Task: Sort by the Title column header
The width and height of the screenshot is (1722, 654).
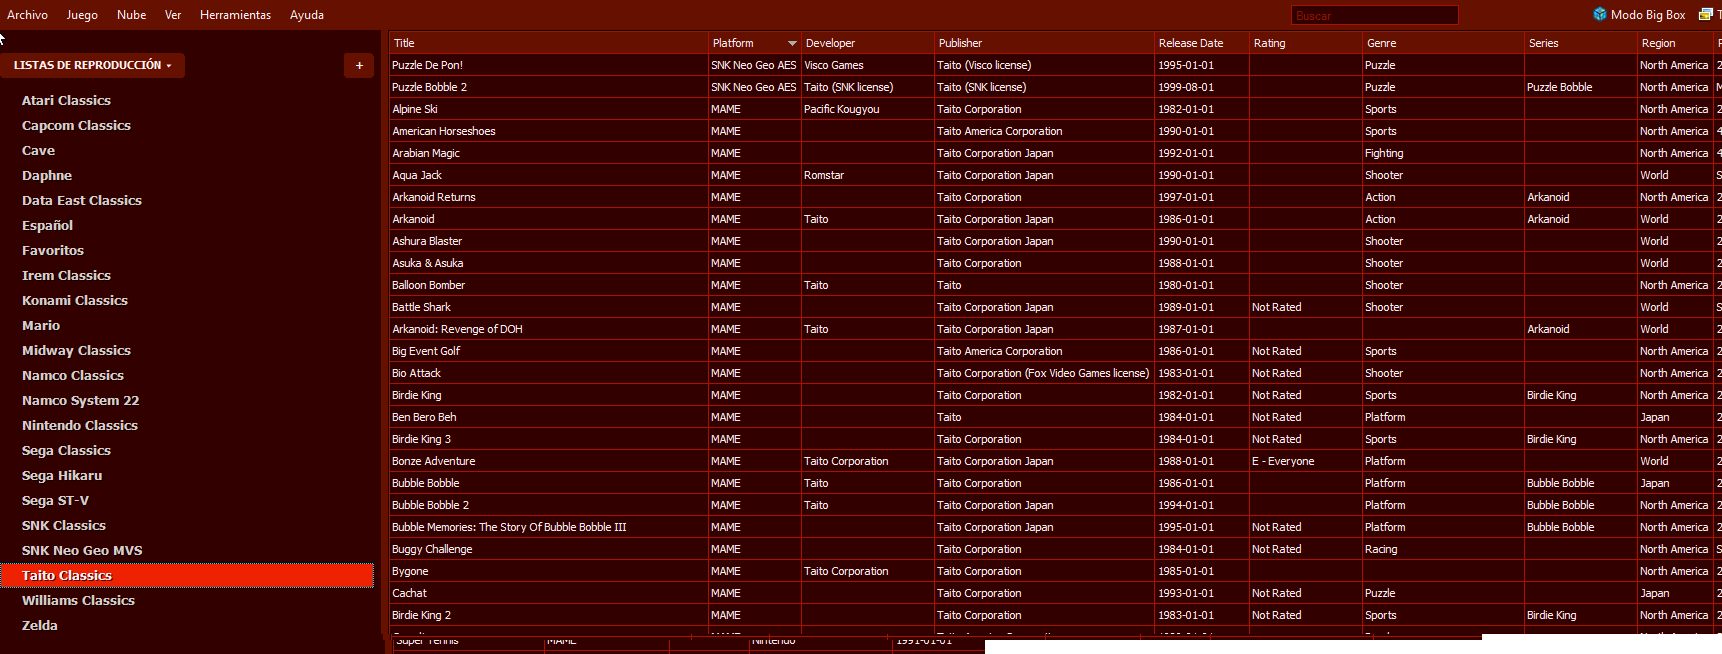Action: 548,43
